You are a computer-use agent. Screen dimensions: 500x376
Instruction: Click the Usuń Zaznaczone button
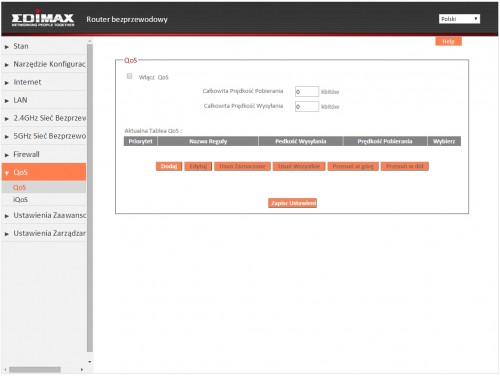pyautogui.click(x=242, y=166)
